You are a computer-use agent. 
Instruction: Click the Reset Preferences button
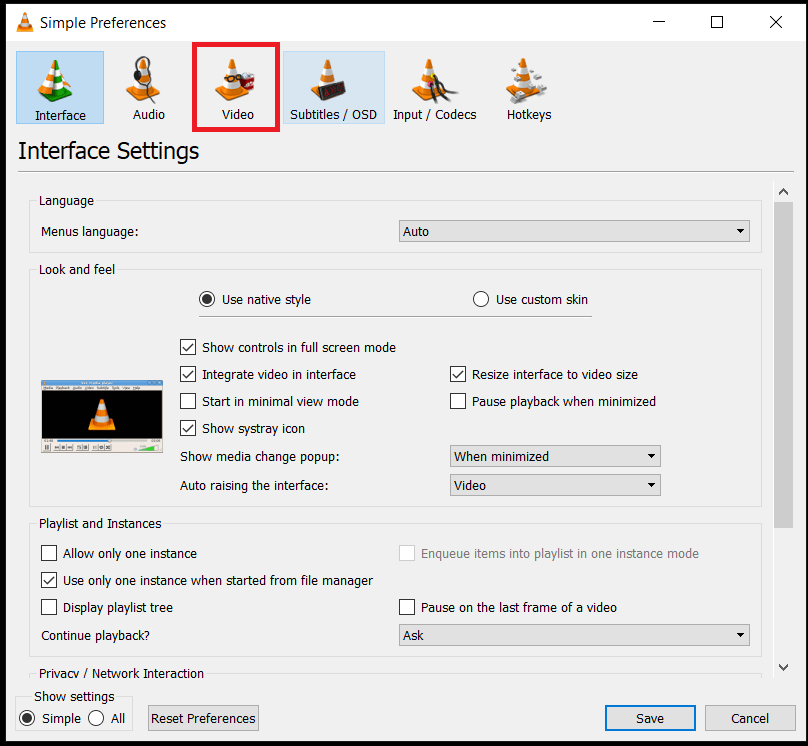pos(203,718)
